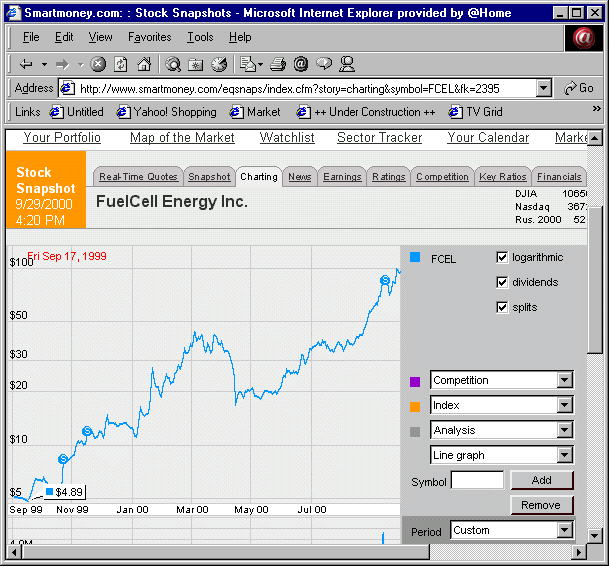
Task: Open the Period Custom dropdown
Action: pos(565,530)
